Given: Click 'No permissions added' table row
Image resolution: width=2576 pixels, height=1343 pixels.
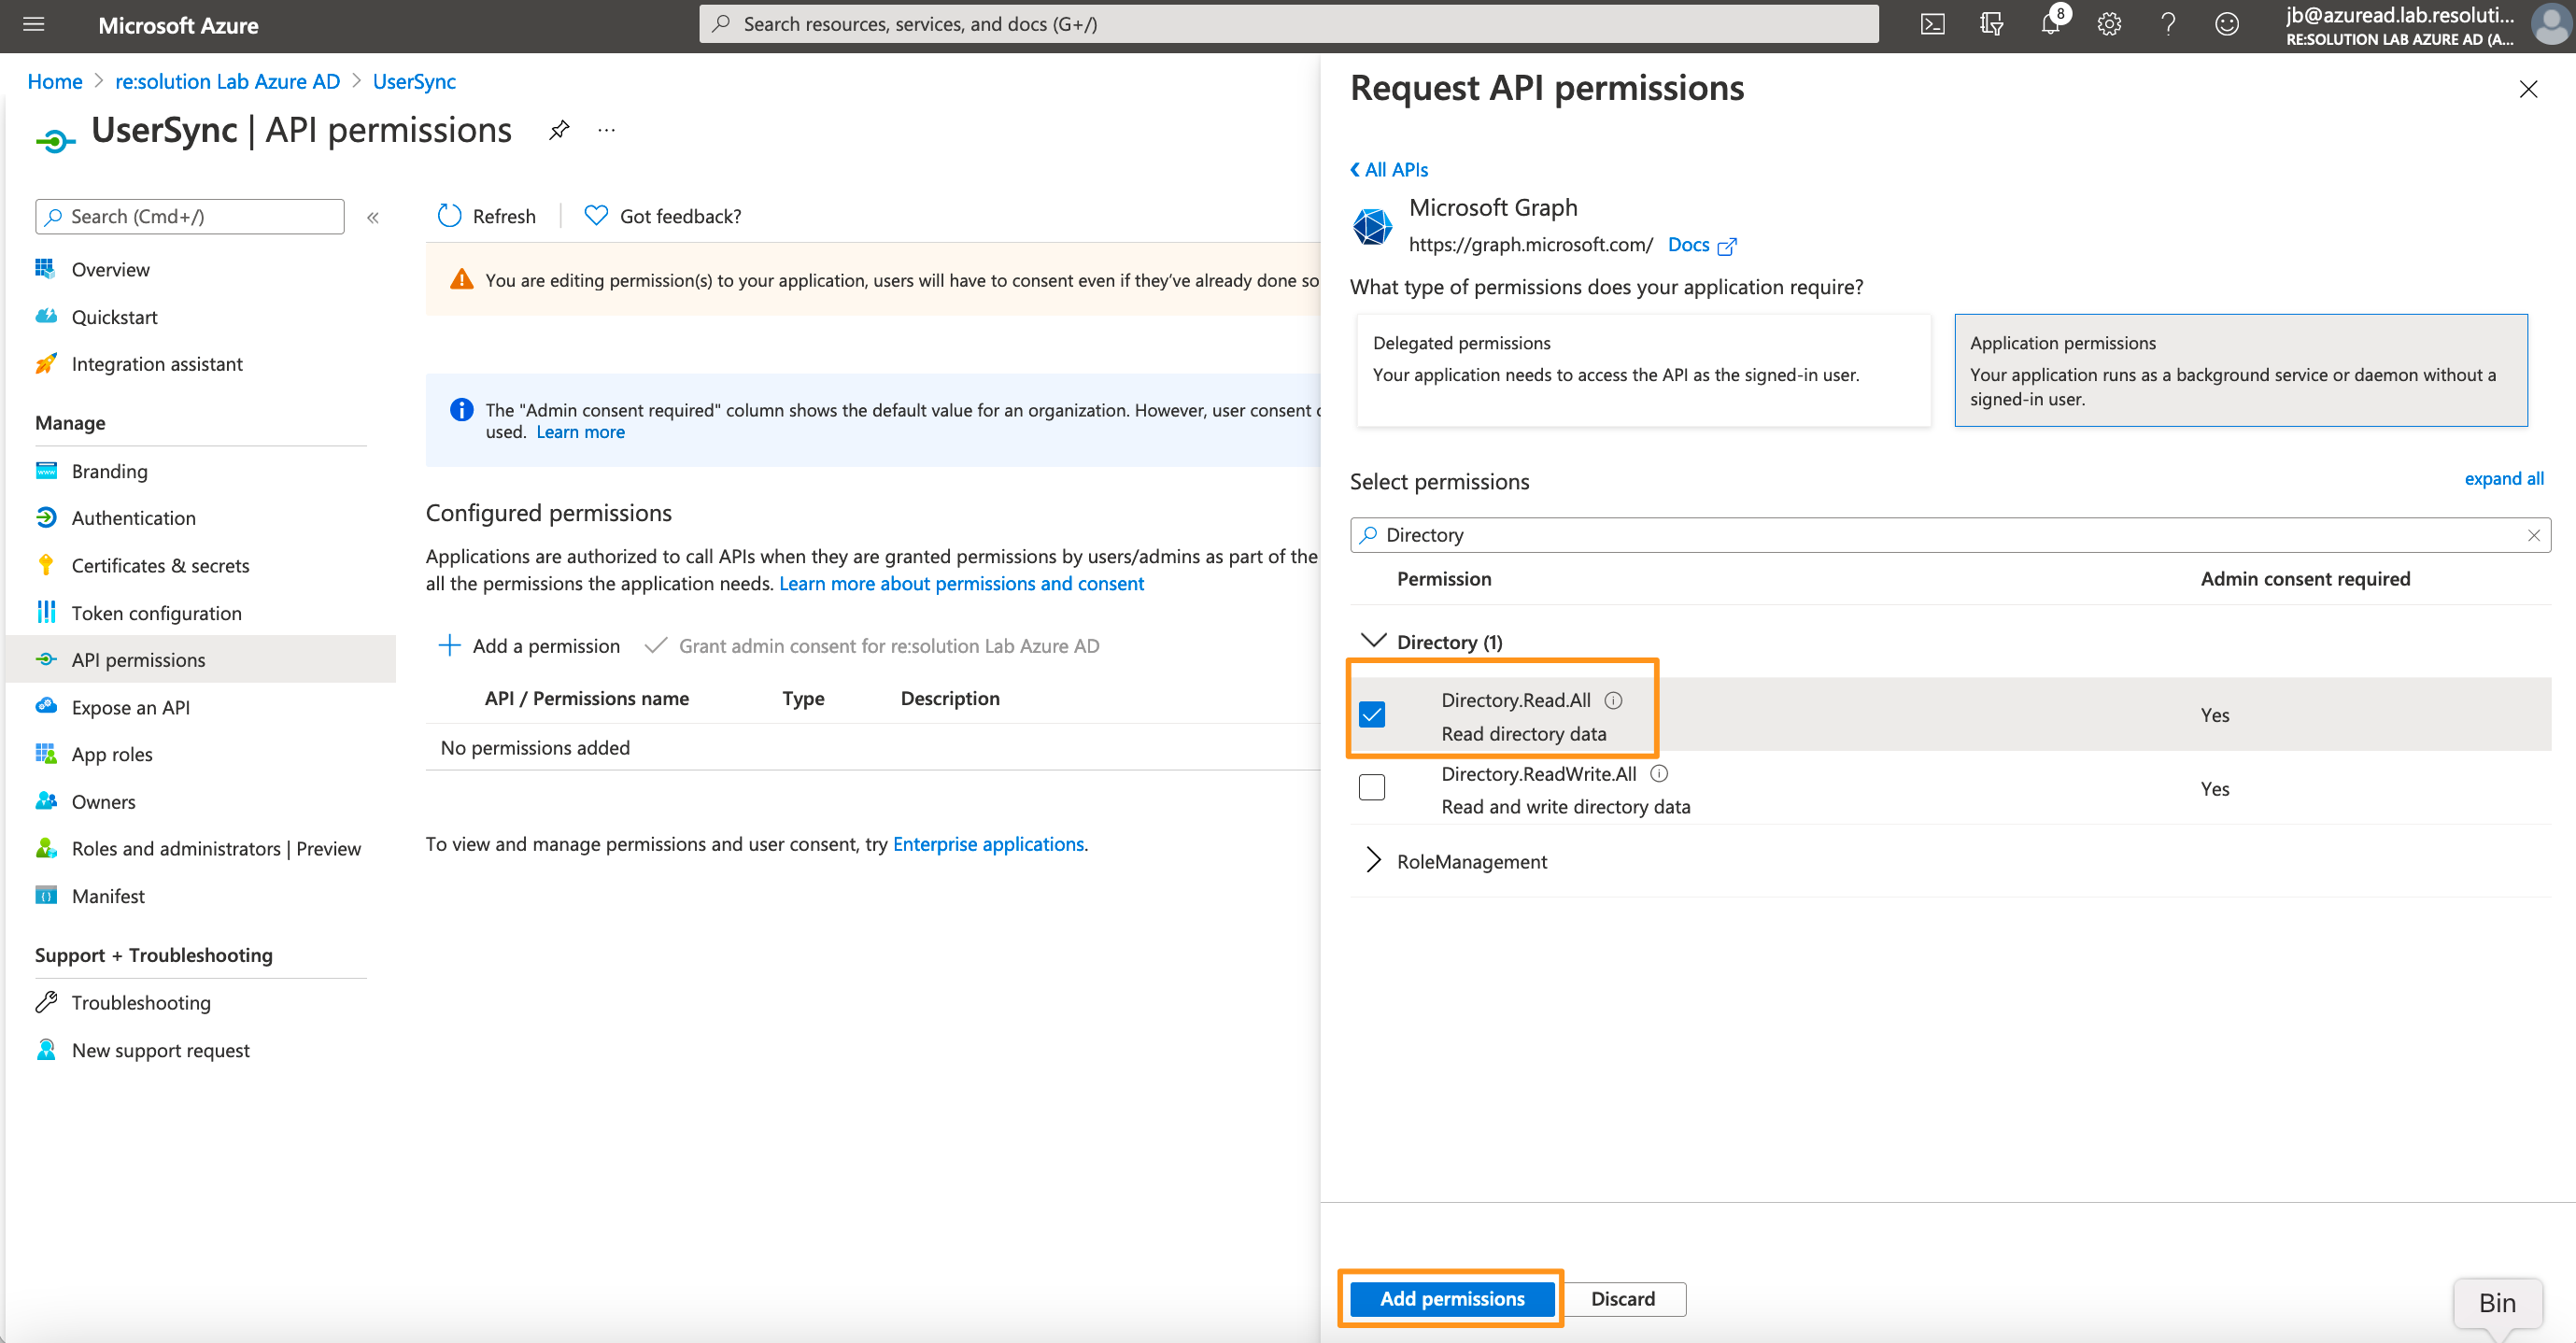Looking at the screenshot, I should [x=873, y=747].
